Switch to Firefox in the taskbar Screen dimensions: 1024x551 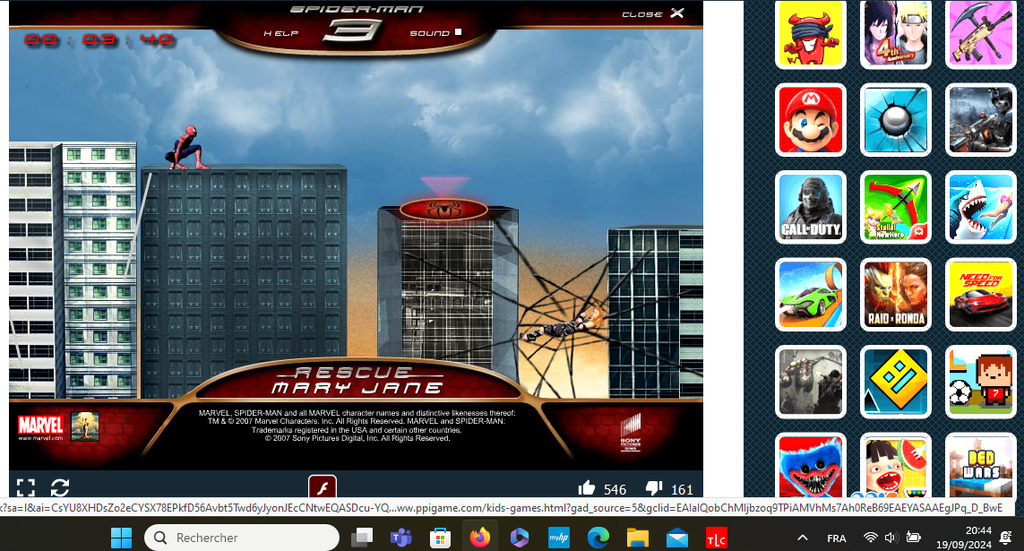pos(480,537)
